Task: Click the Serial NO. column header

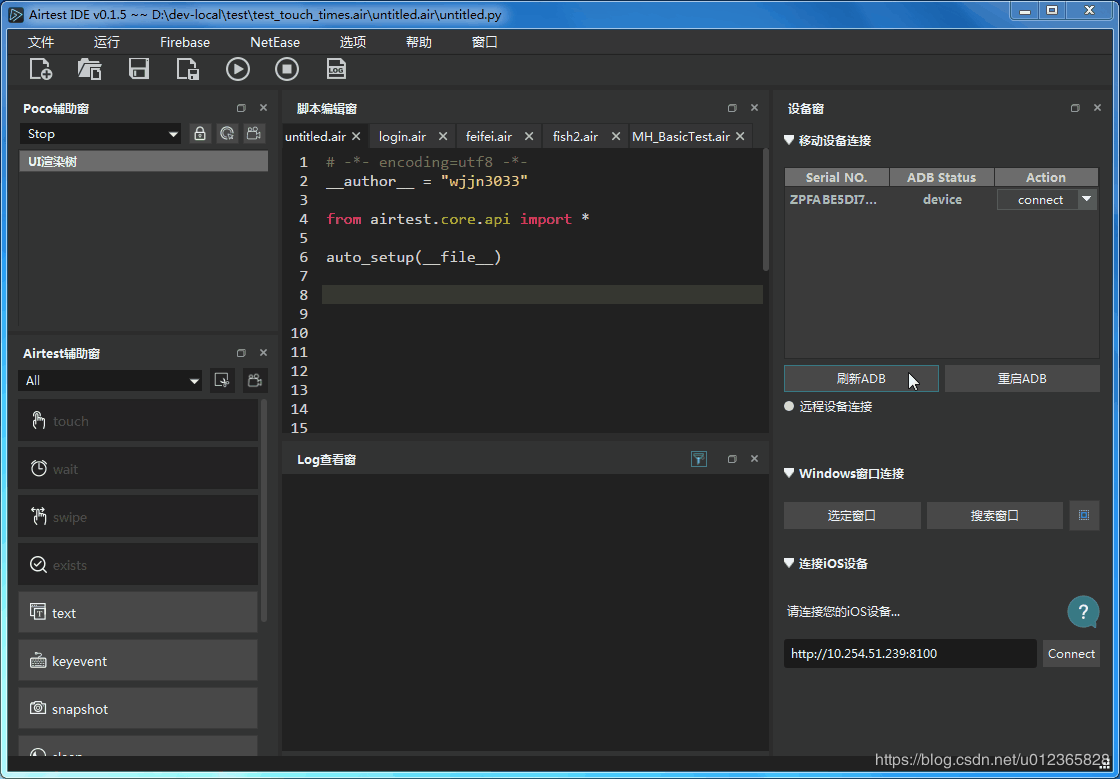Action: (836, 177)
